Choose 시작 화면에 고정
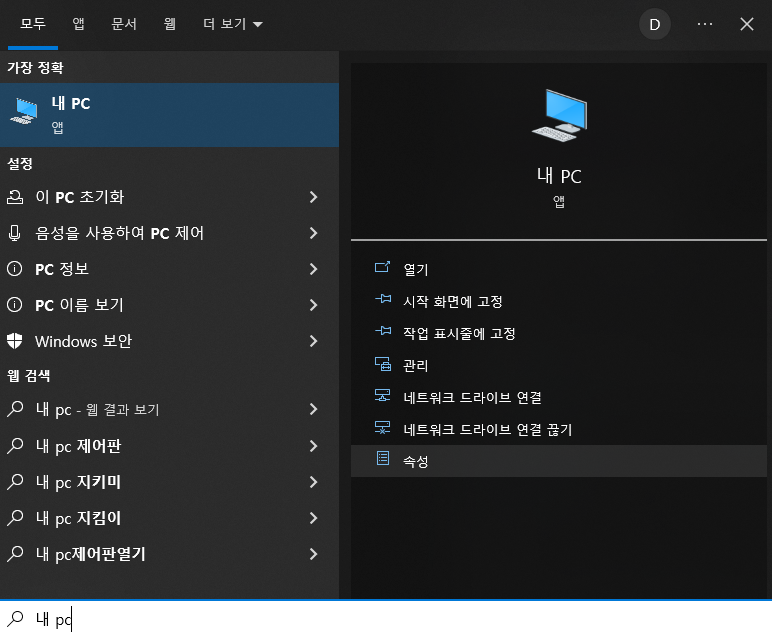Screen dimensions: 772x632 (559, 301)
